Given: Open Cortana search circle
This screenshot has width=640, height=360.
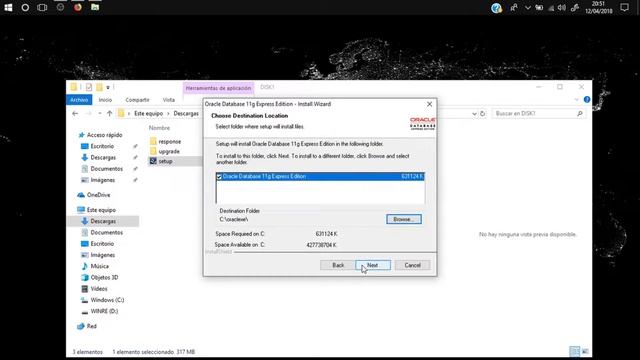Looking at the screenshot, I should [x=25, y=7].
